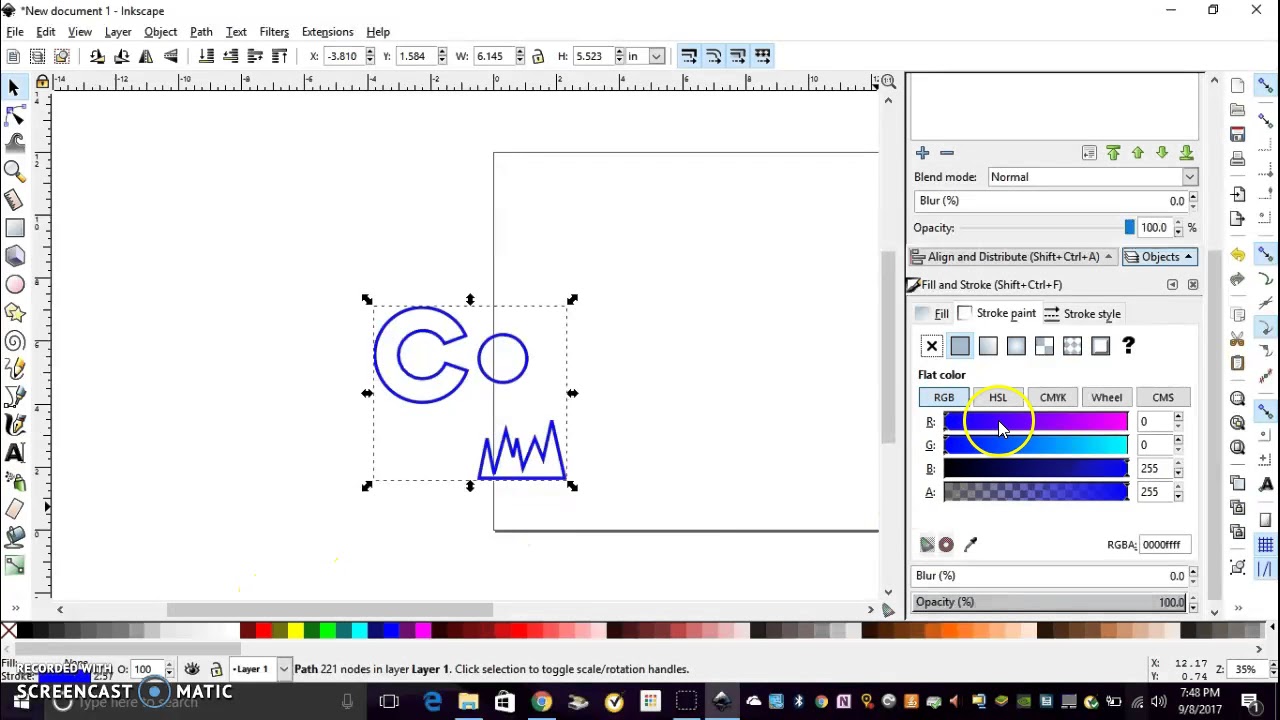The image size is (1280, 720).
Task: Select the CMYK color mode button
Action: click(x=1053, y=397)
